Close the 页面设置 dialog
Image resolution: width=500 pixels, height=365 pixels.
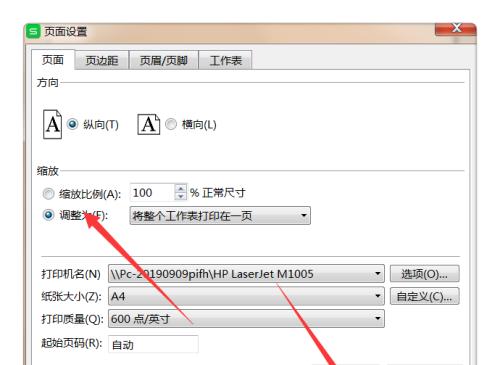point(456,29)
